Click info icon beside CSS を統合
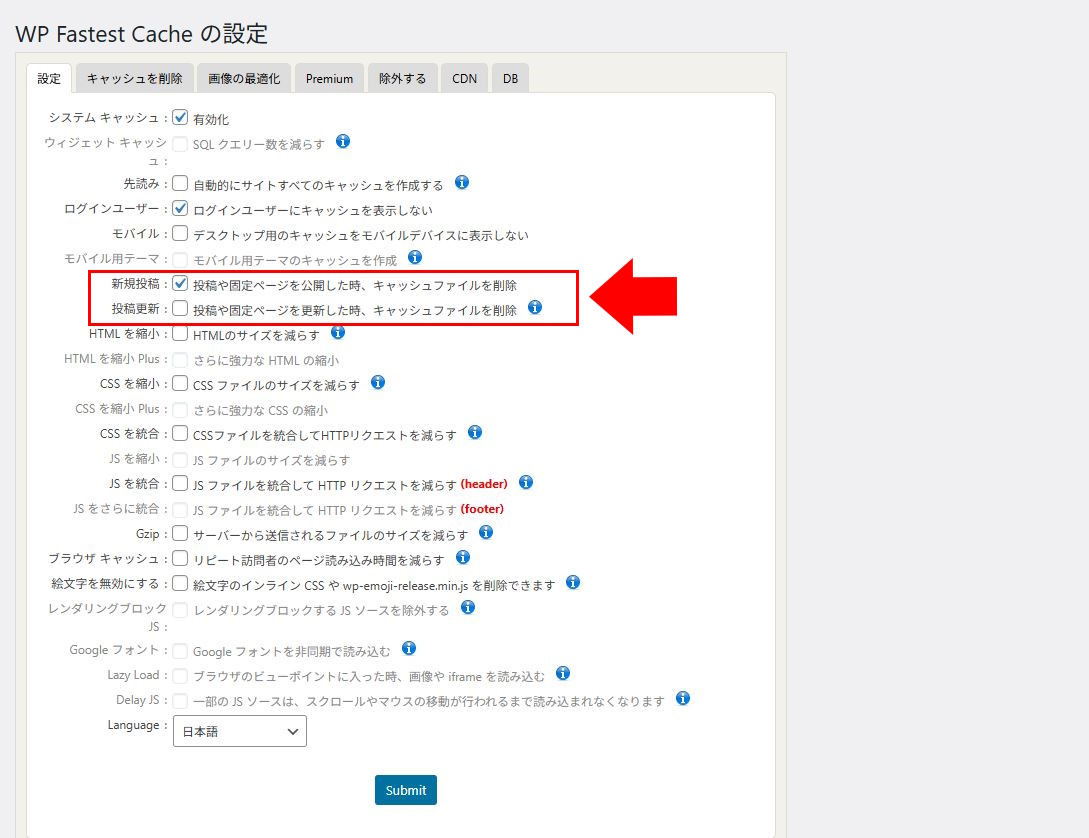 [x=475, y=433]
